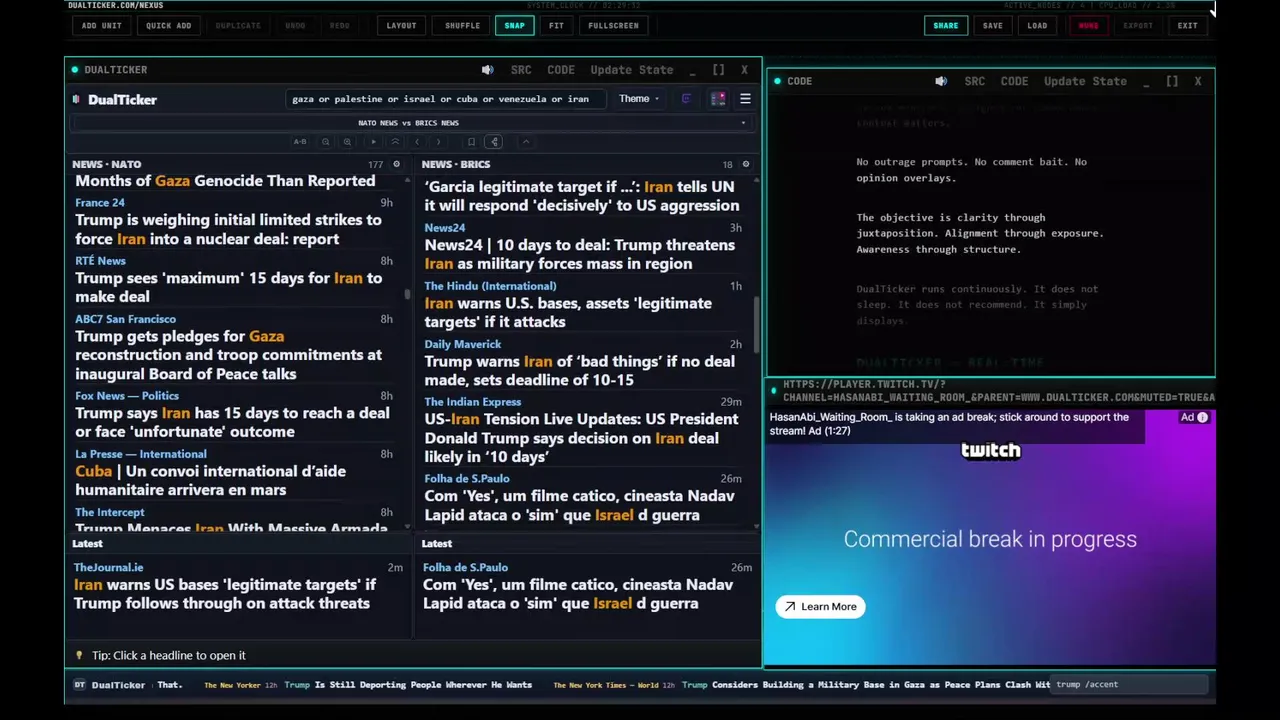
Task: Click the DualTicker logo icon
Action: (77, 99)
